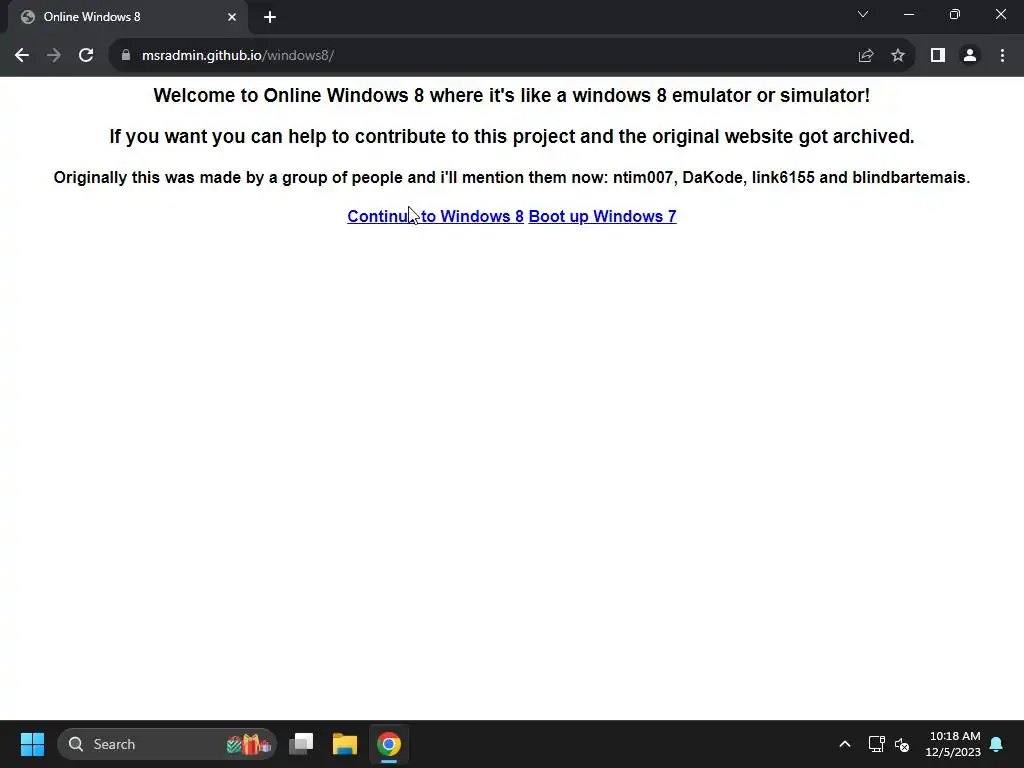1024x768 pixels.
Task: Bookmark this page with the star icon
Action: coord(898,56)
